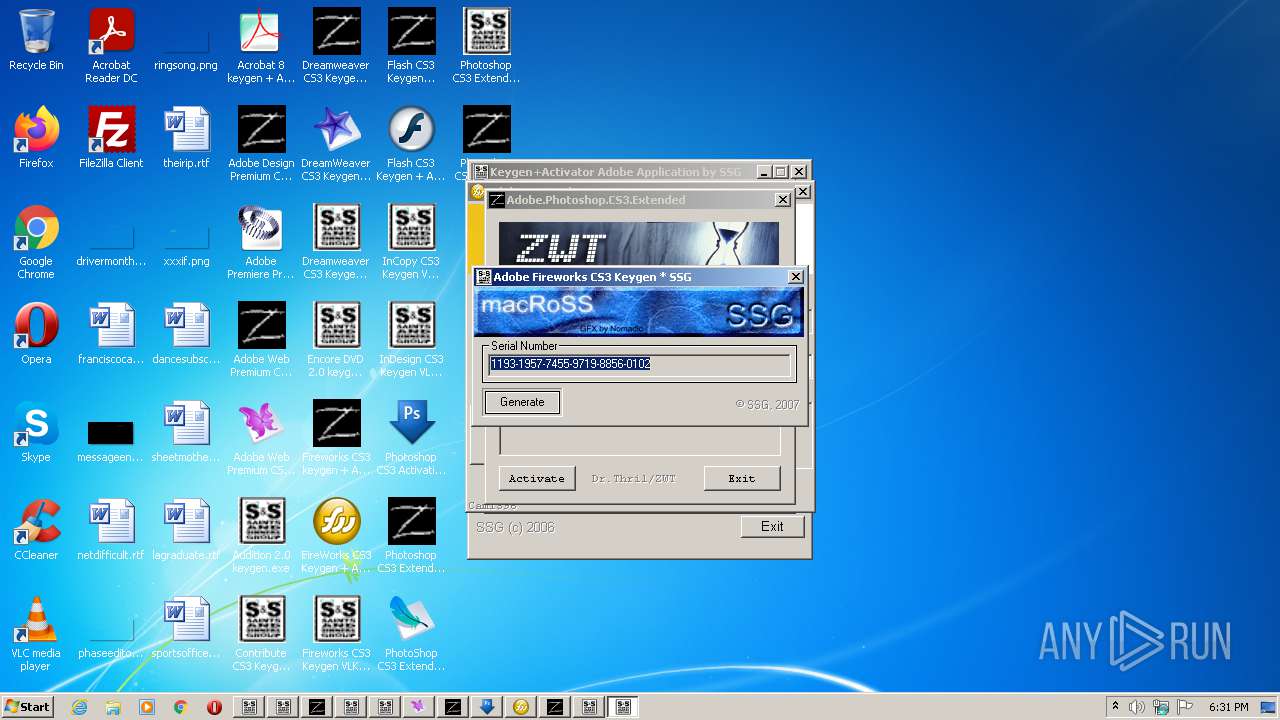1280x720 pixels.
Task: Open Contribute CS3 Keygen icon
Action: [261, 634]
